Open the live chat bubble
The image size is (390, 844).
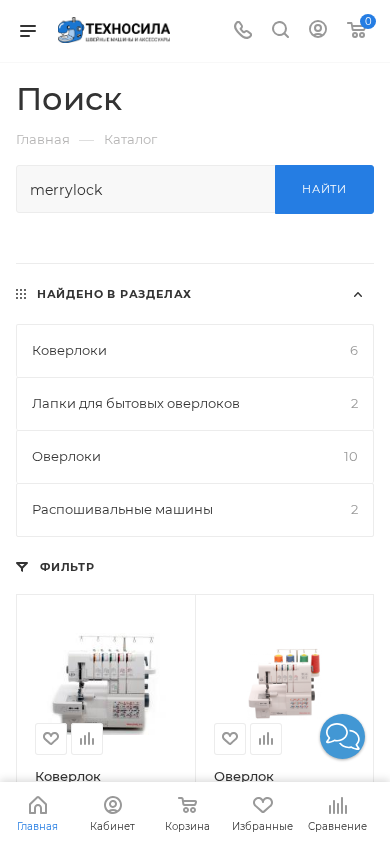tap(342, 736)
